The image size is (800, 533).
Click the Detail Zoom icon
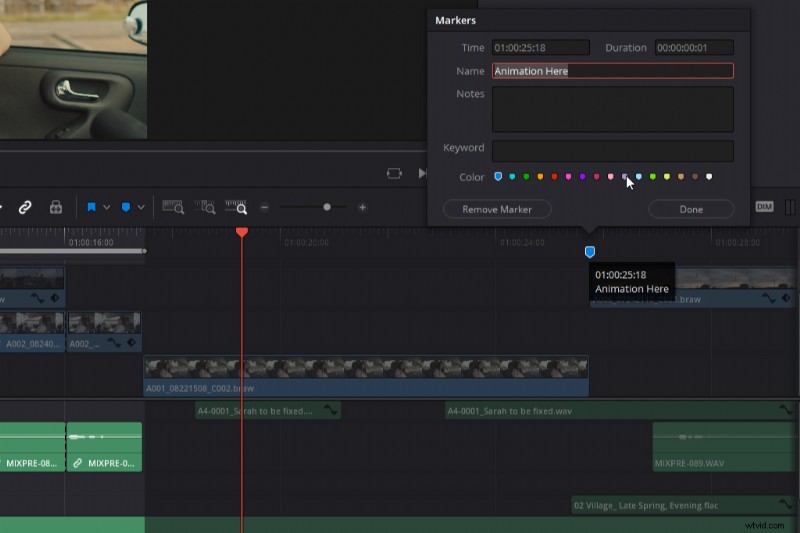point(205,207)
